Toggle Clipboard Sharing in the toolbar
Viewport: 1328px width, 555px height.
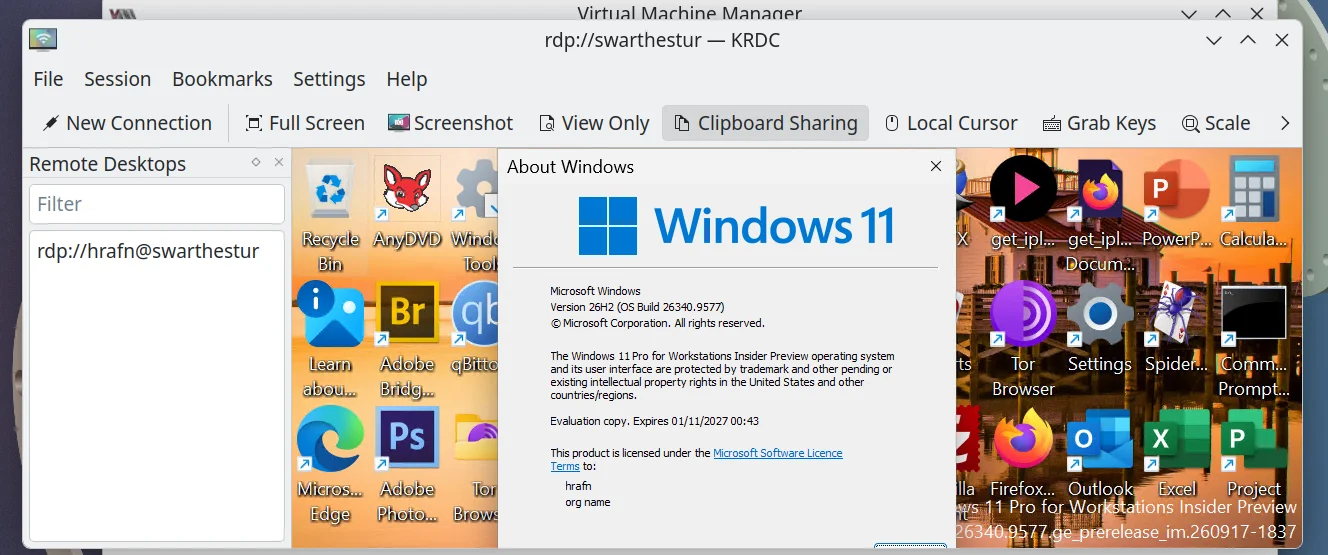[765, 123]
